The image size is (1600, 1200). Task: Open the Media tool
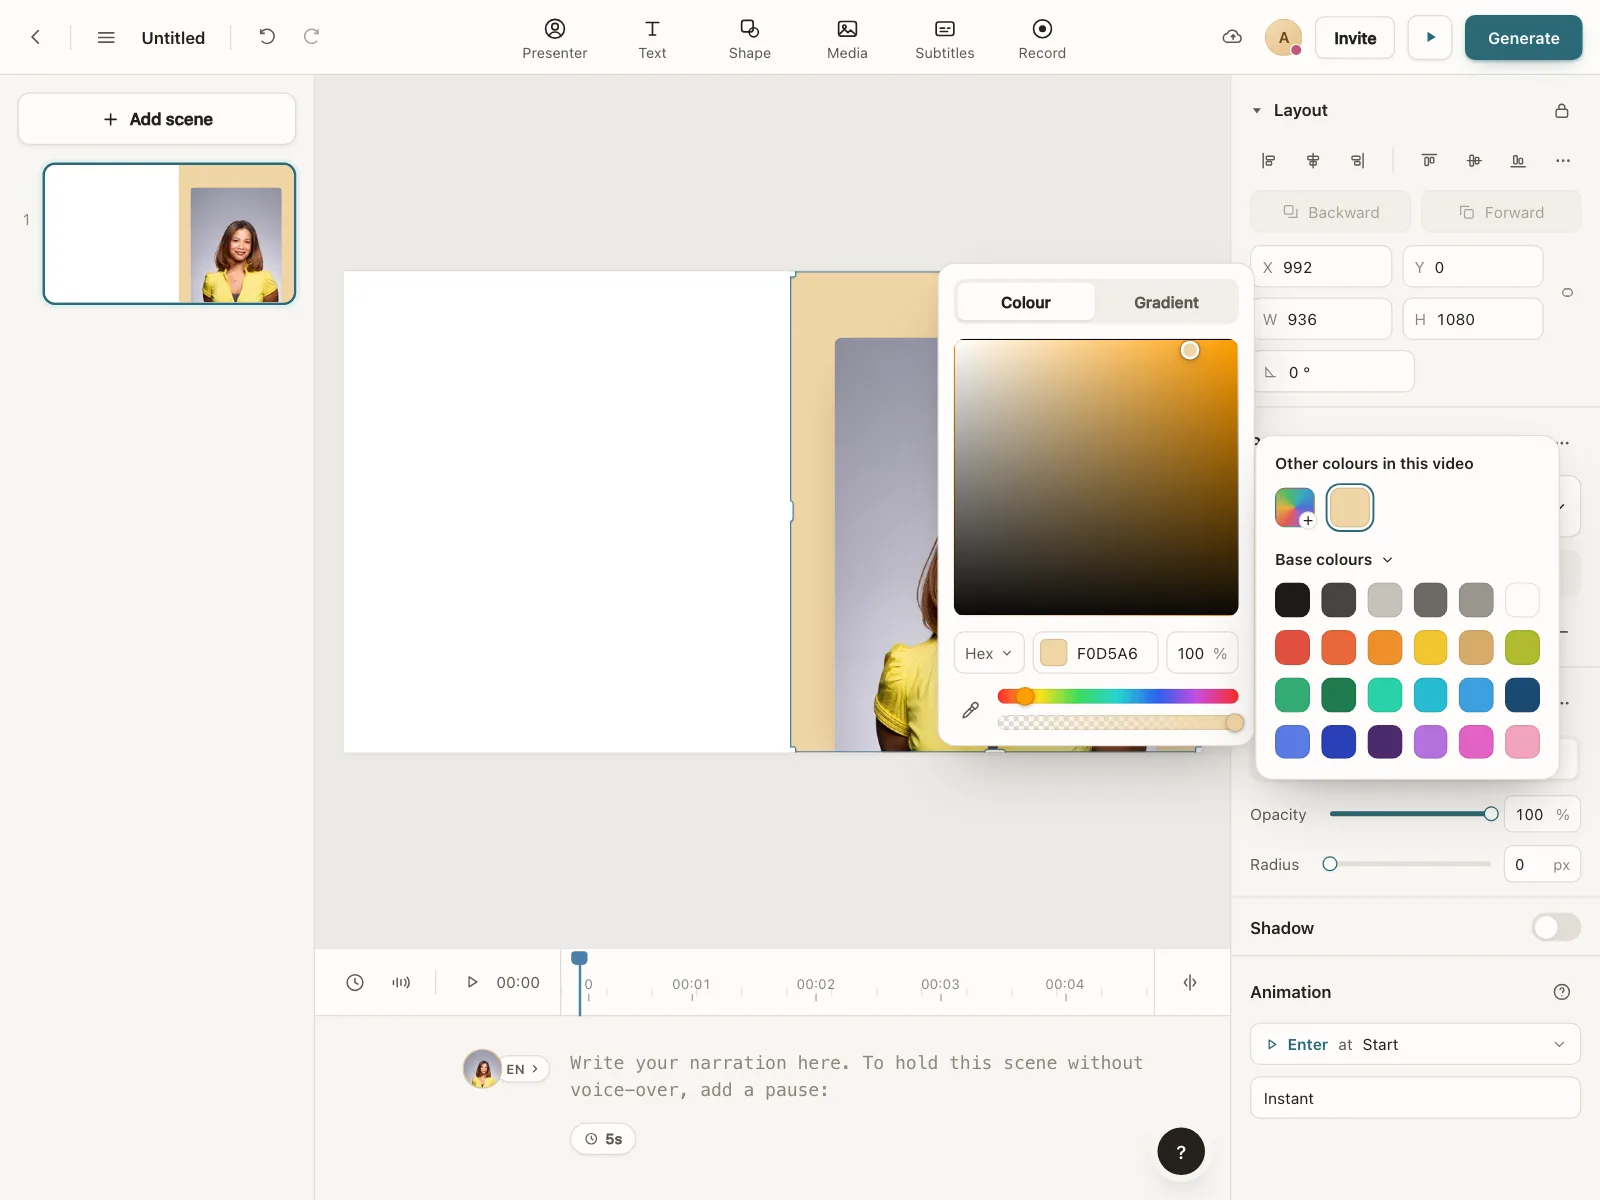coord(847,39)
